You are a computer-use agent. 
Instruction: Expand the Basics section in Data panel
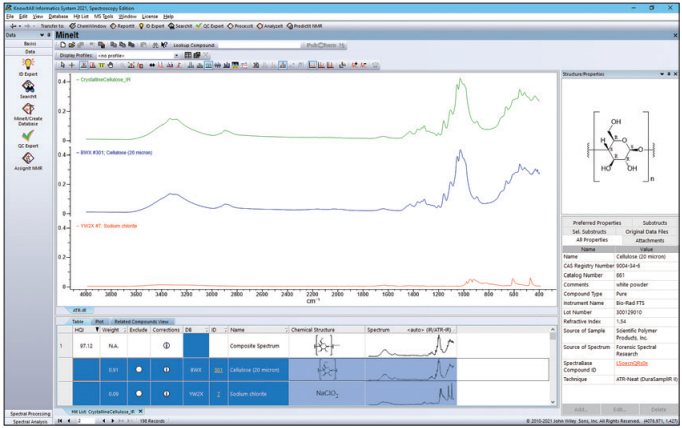tap(30, 44)
